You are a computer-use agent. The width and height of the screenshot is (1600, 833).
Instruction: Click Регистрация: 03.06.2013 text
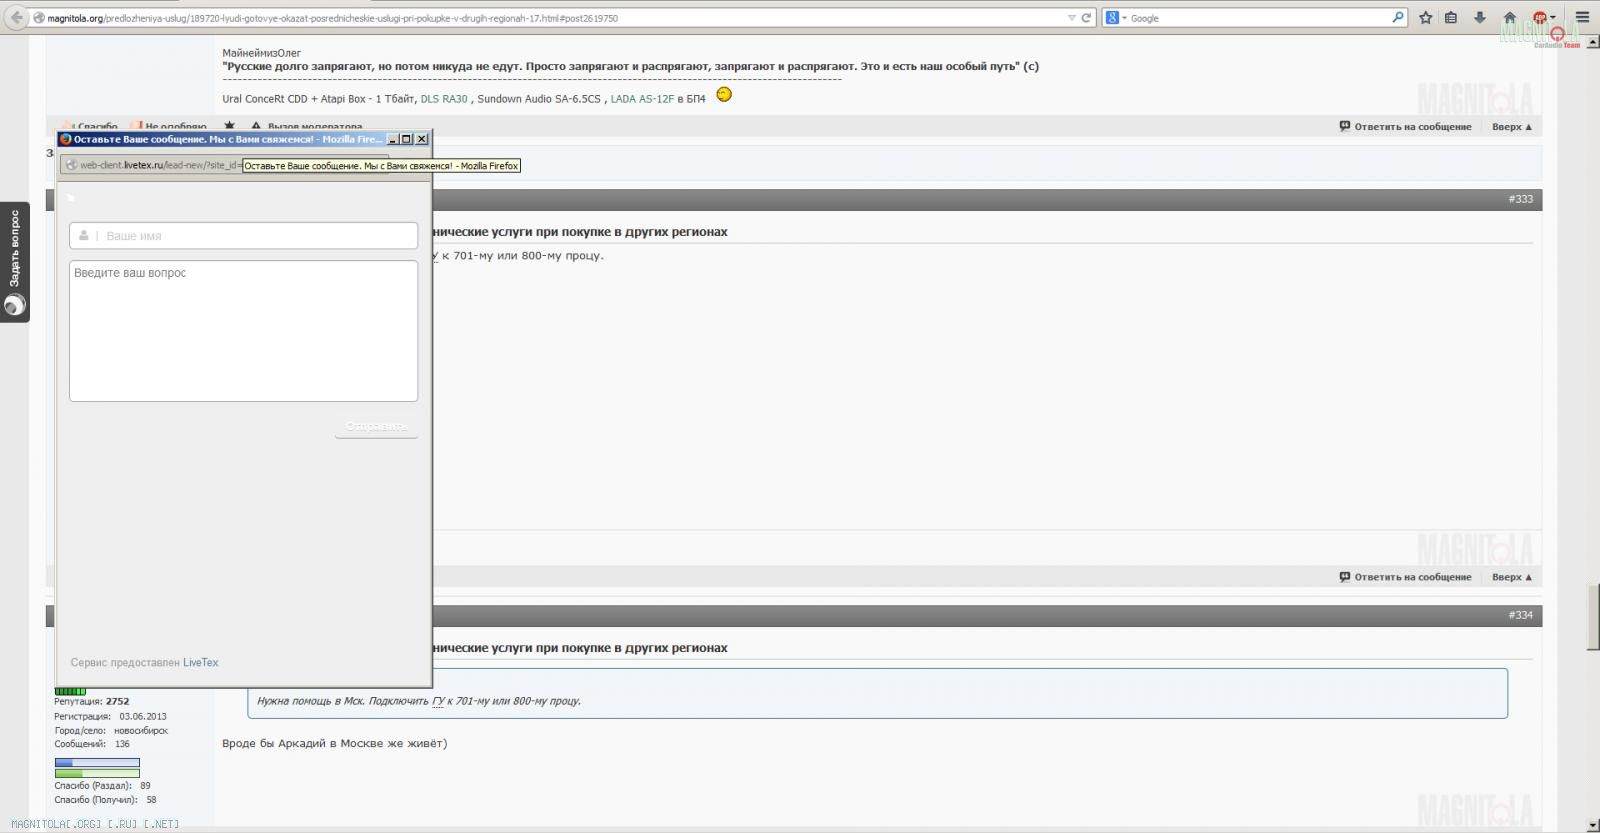click(110, 716)
